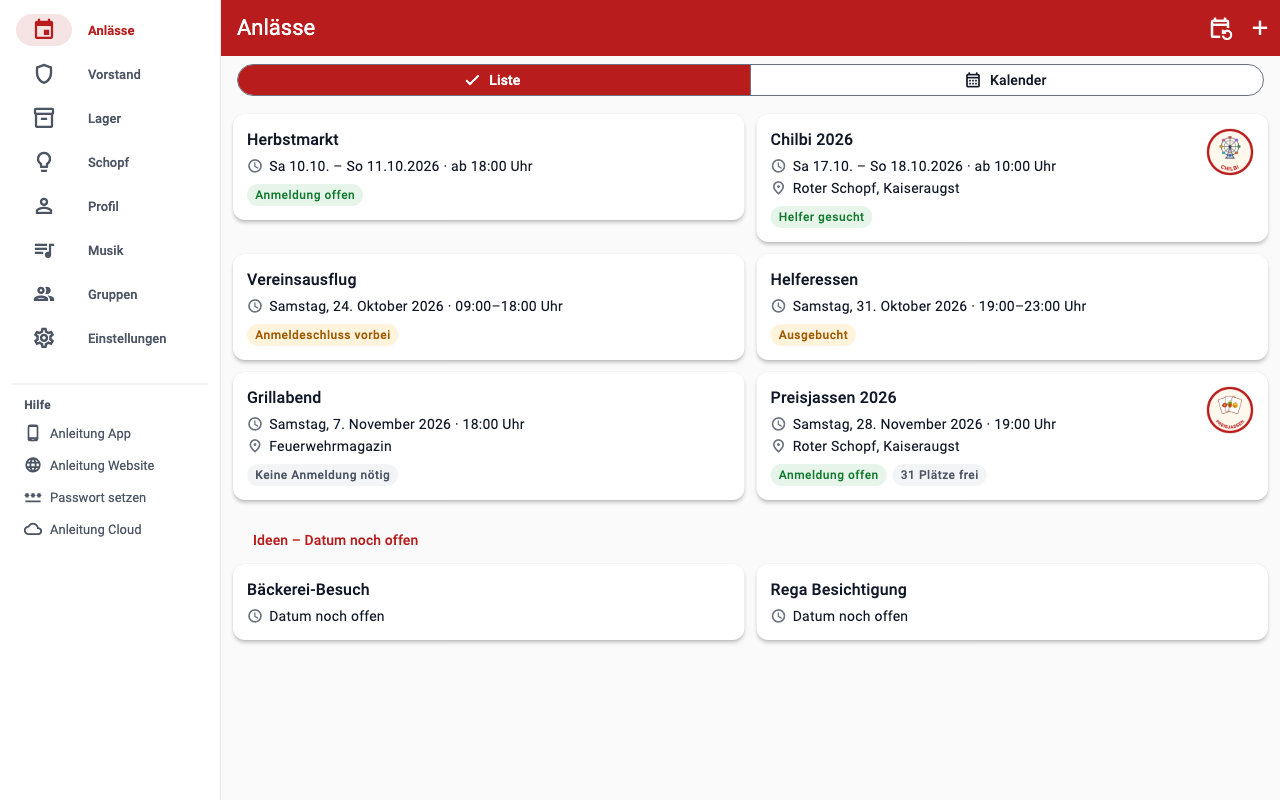Viewport: 1280px width, 800px height.
Task: Click the Keine Anmeldung nötig badge
Action: click(322, 475)
